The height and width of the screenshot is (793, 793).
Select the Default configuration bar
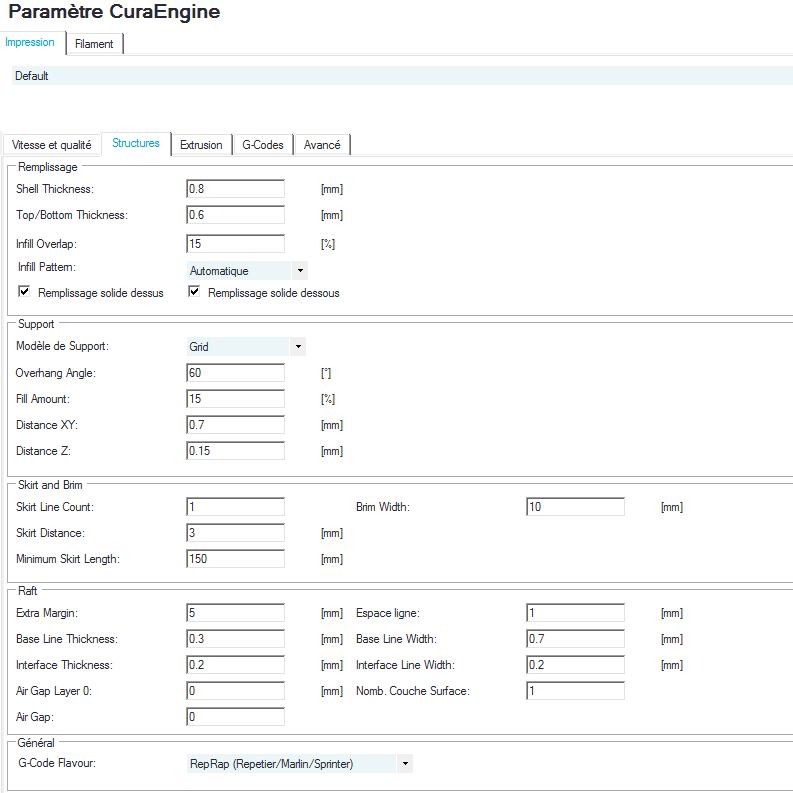click(400, 76)
